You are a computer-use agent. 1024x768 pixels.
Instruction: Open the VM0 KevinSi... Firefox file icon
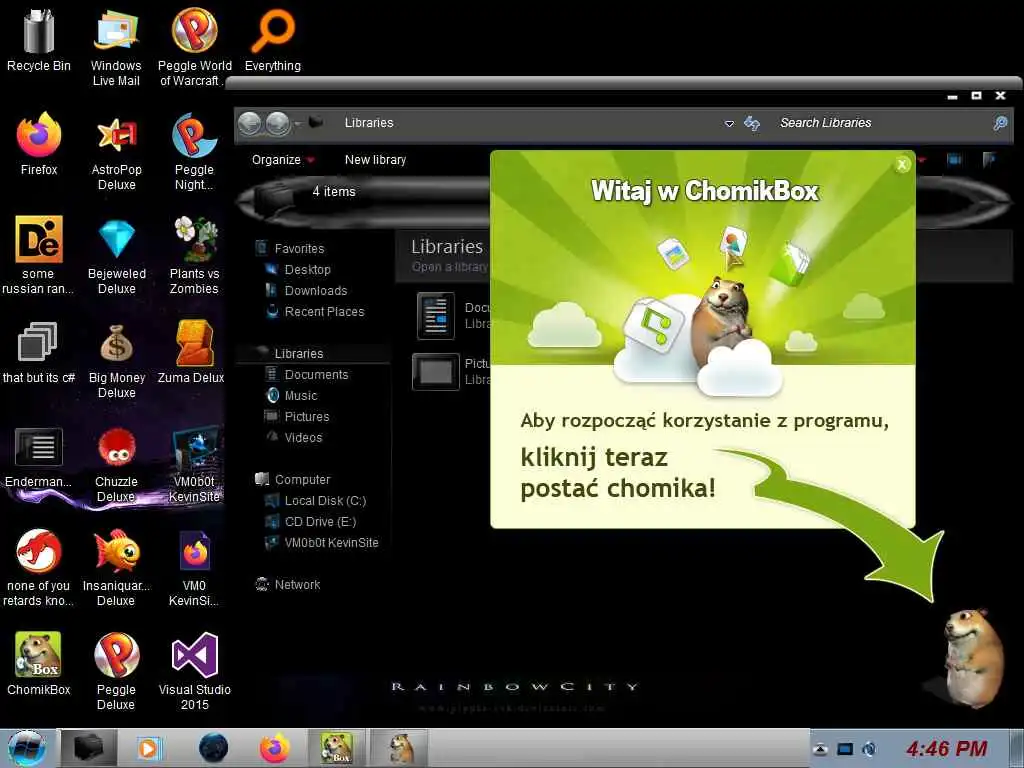(195, 567)
